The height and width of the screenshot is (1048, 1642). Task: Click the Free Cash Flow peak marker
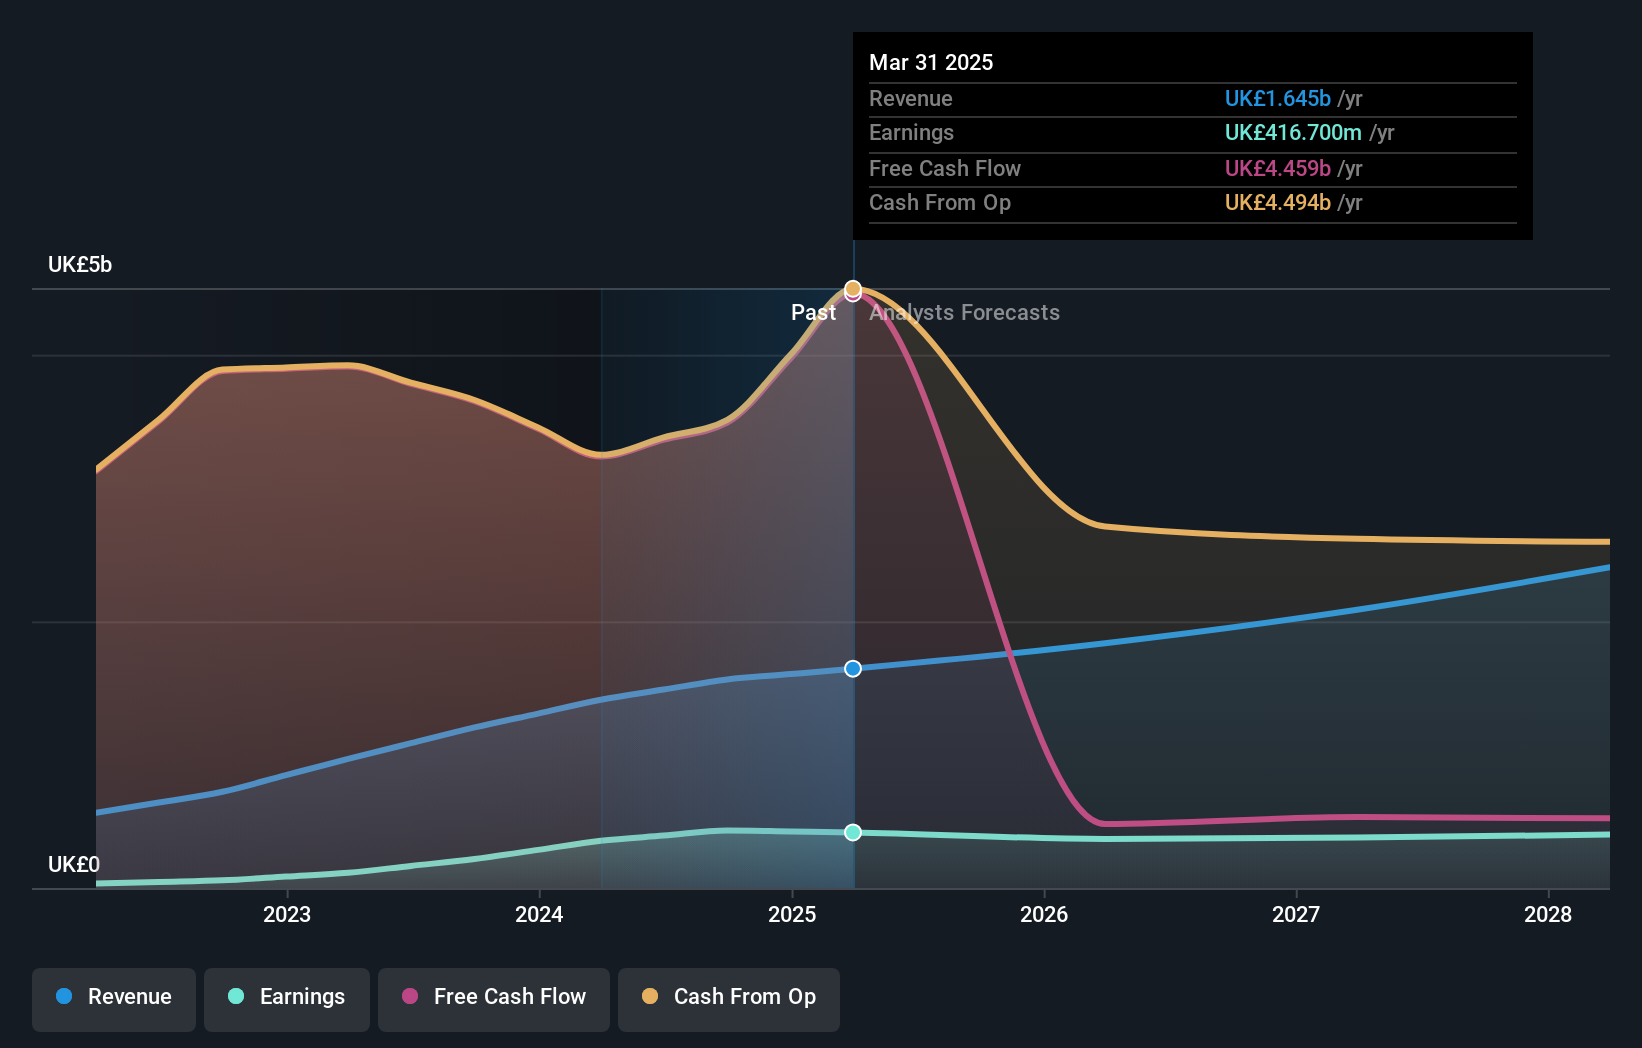click(852, 295)
